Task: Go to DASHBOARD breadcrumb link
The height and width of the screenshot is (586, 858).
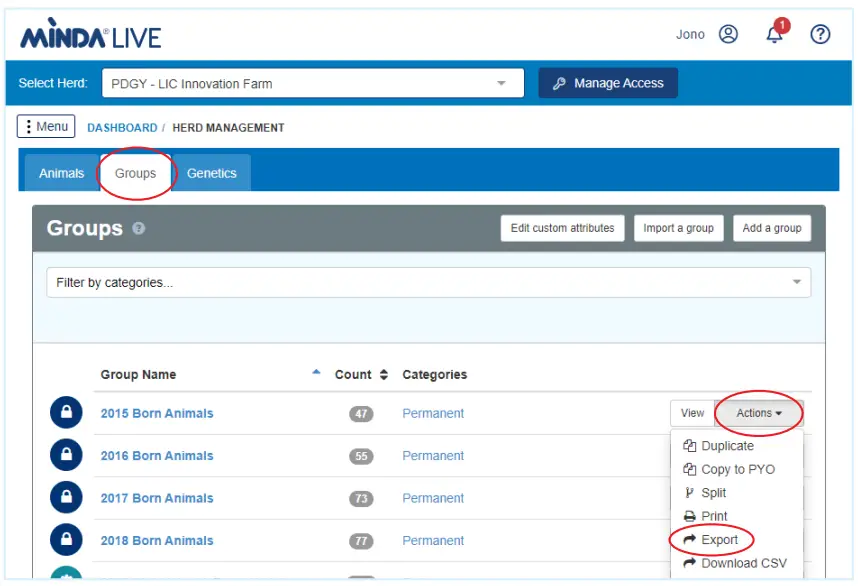Action: 122,128
